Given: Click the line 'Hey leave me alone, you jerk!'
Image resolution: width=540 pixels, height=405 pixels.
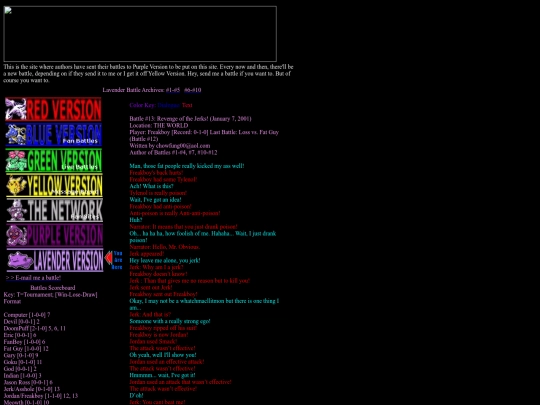Looking at the screenshot, I should (165, 260).
